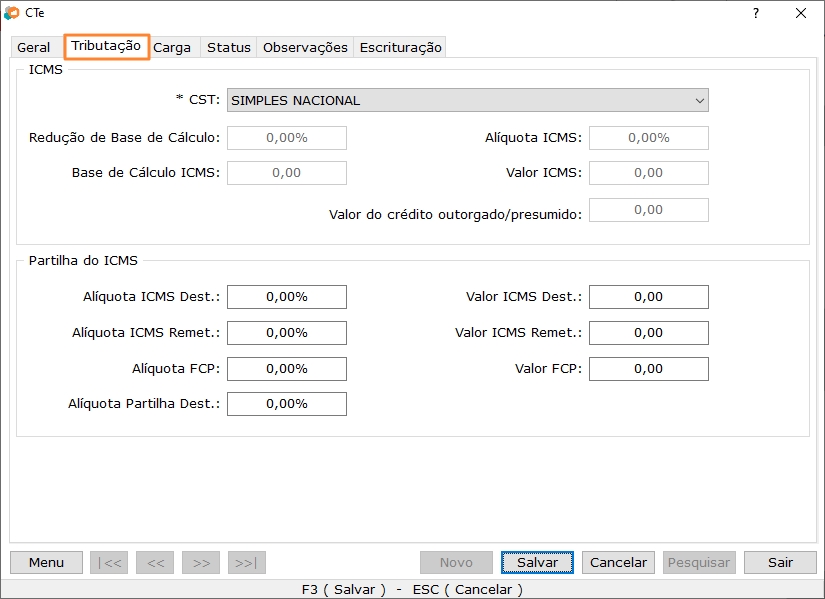
Task: Click the Alíquota FCP input
Action: [287, 369]
